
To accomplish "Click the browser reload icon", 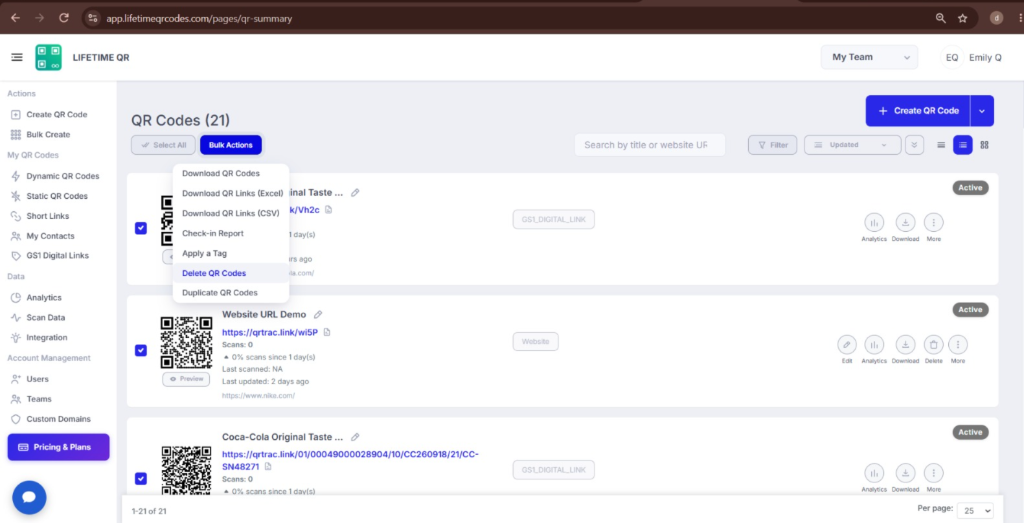I will (64, 18).
